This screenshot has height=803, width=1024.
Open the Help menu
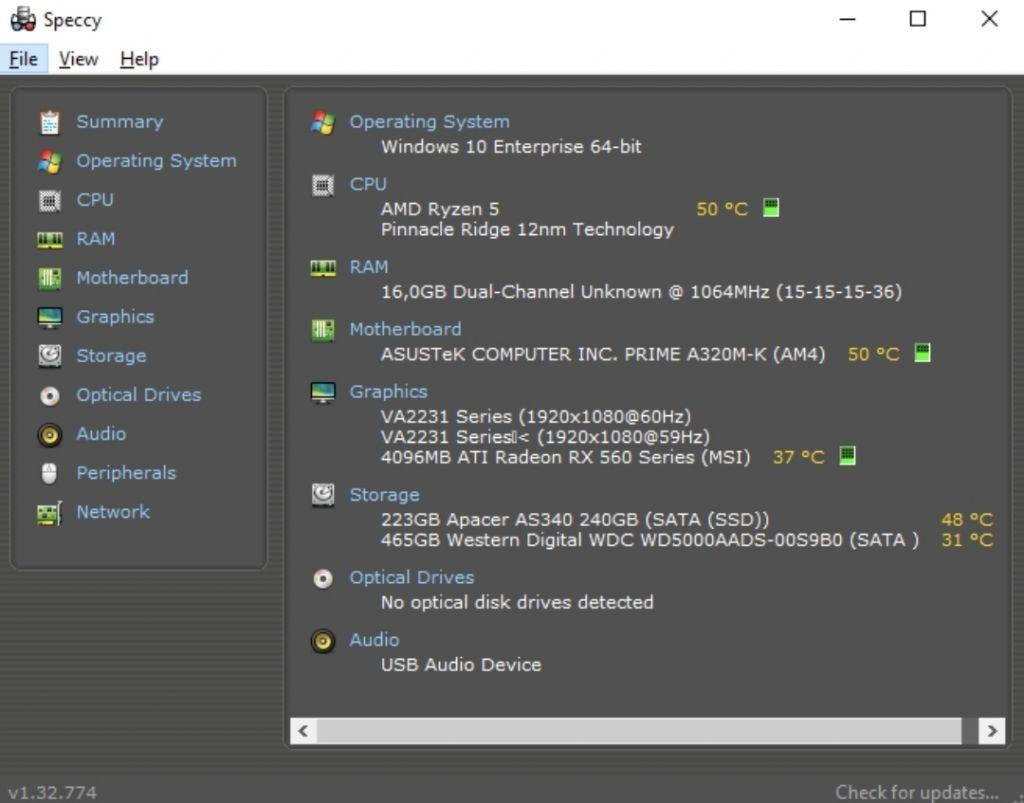pyautogui.click(x=139, y=59)
